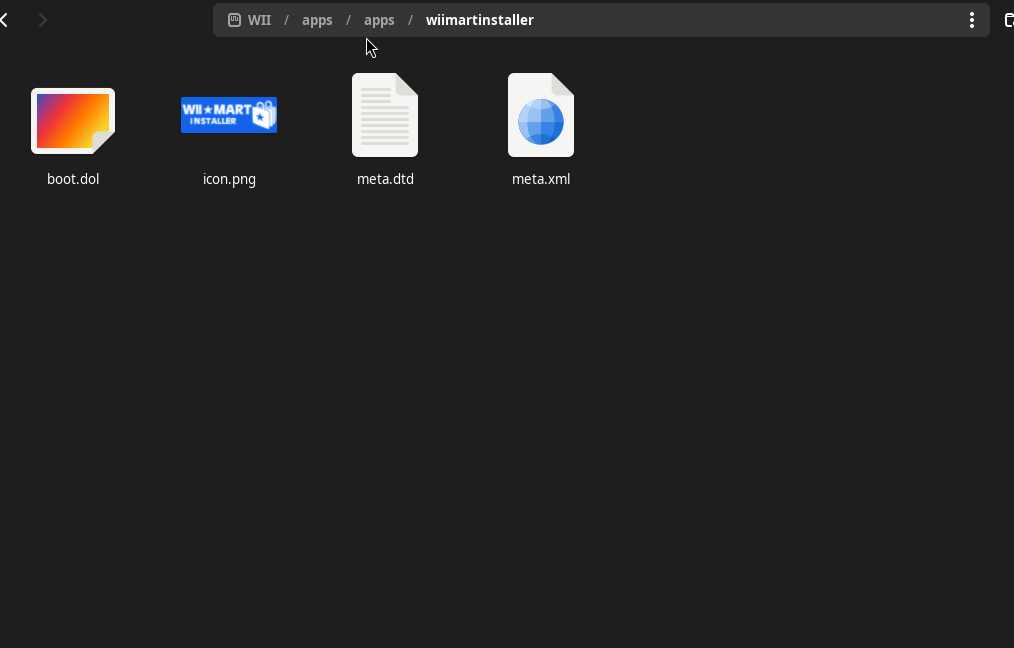This screenshot has width=1014, height=648.
Task: Click the meta.dtd filename label
Action: (x=385, y=180)
